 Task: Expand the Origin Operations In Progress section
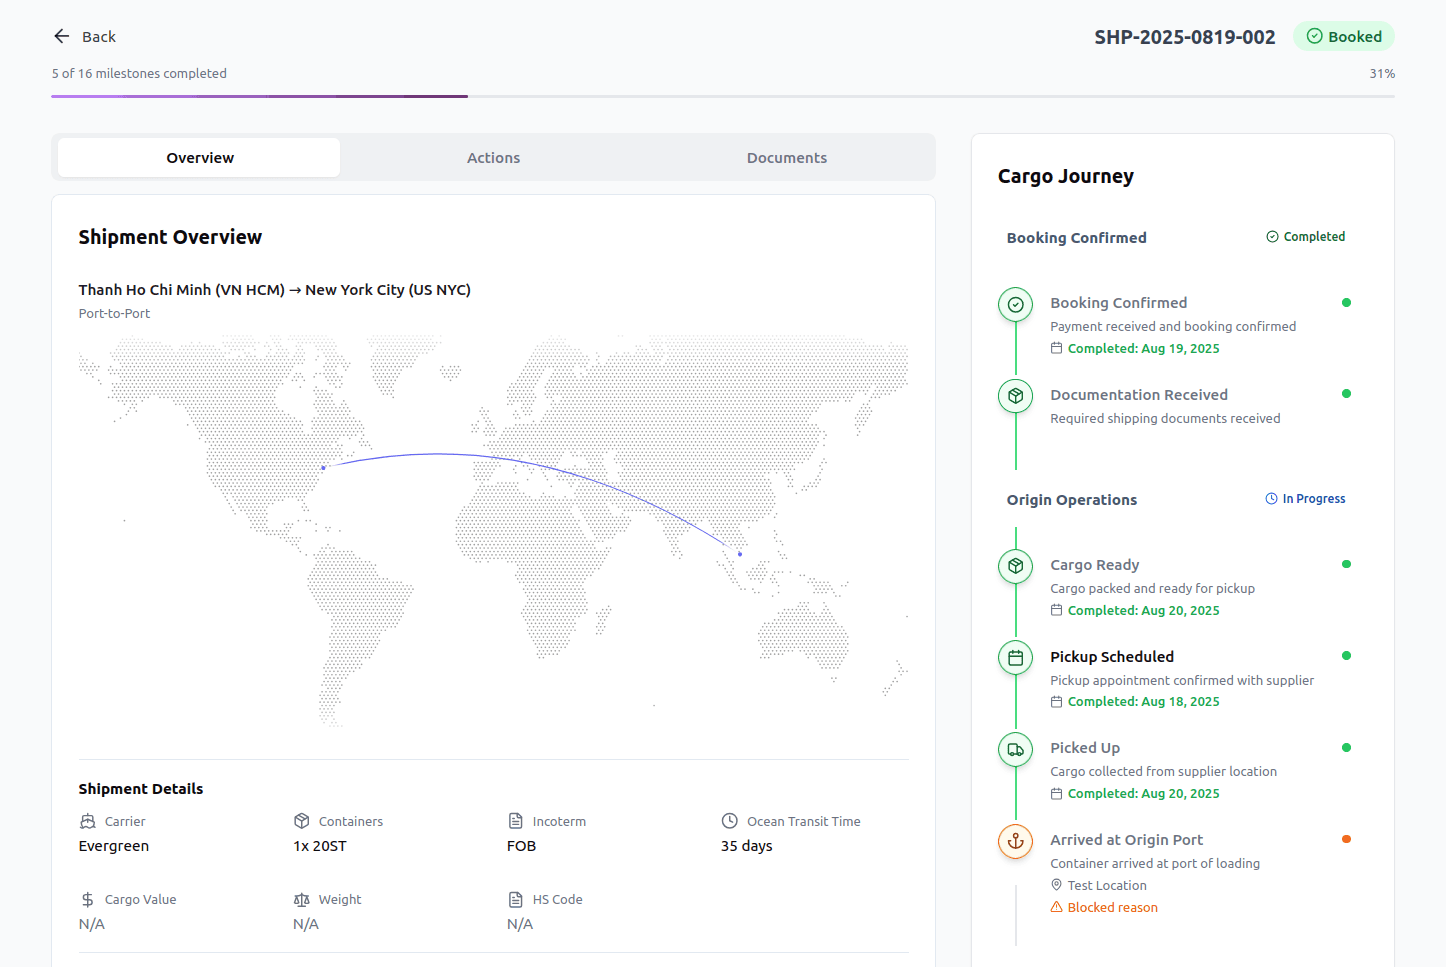(x=1305, y=498)
